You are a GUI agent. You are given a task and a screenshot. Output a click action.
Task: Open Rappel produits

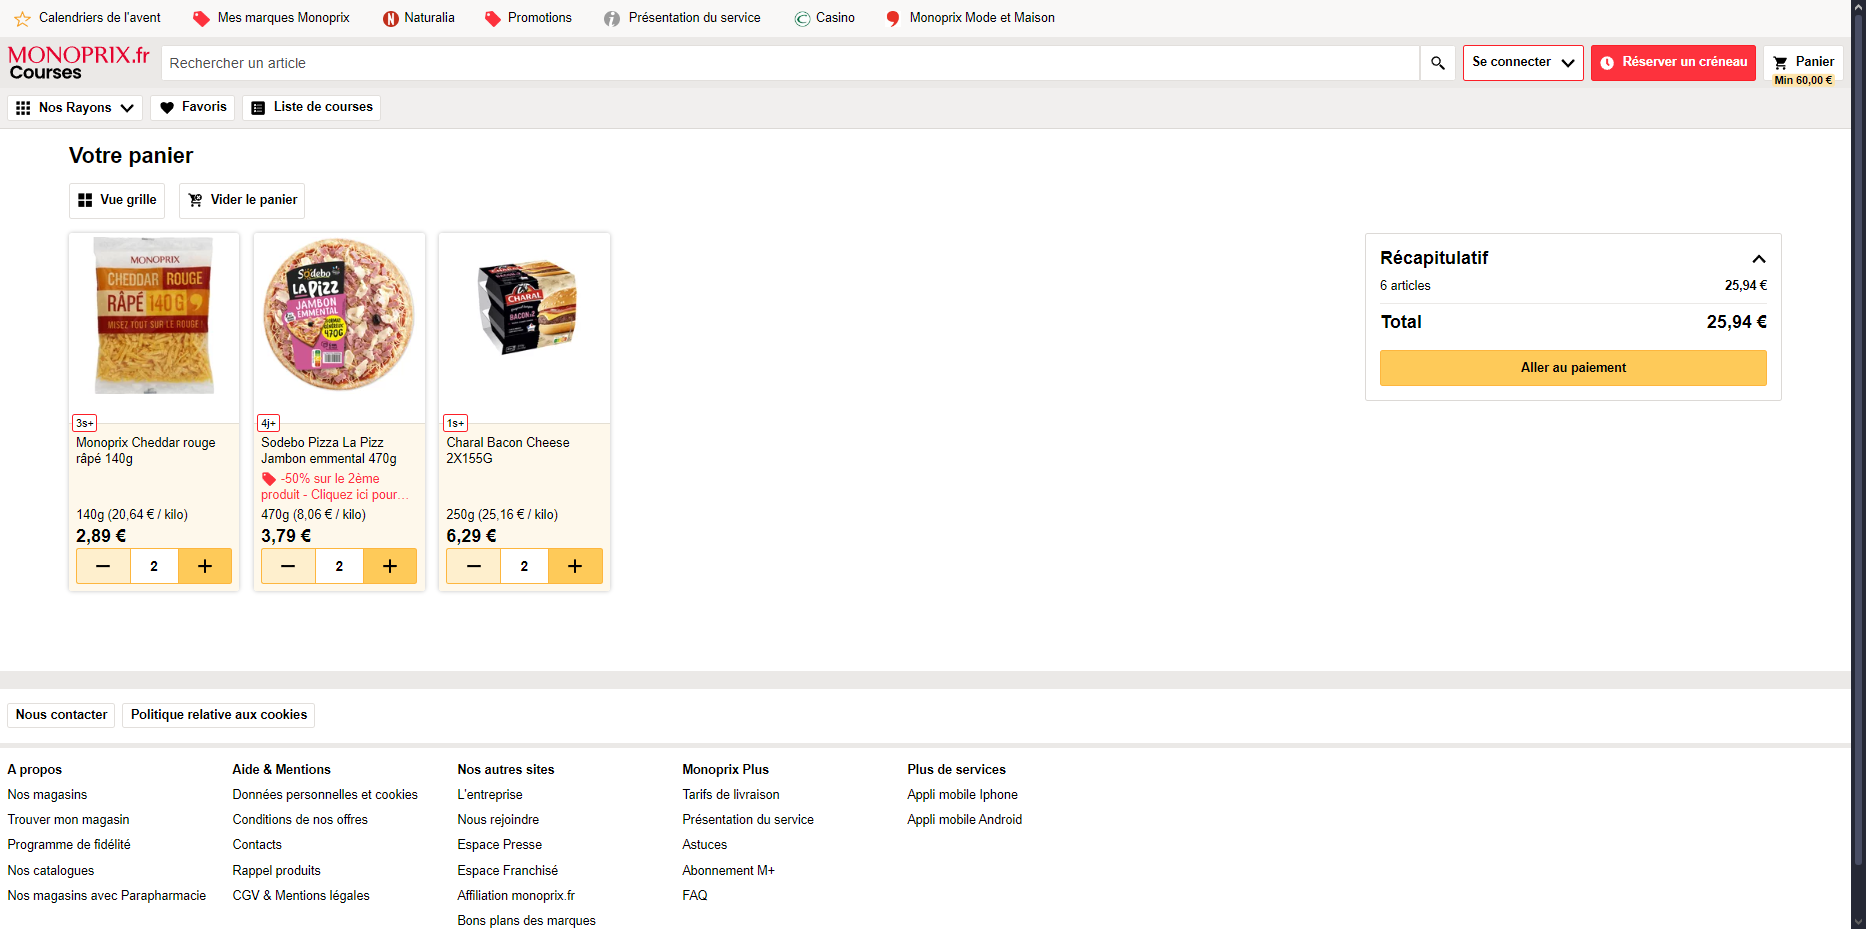pos(277,871)
